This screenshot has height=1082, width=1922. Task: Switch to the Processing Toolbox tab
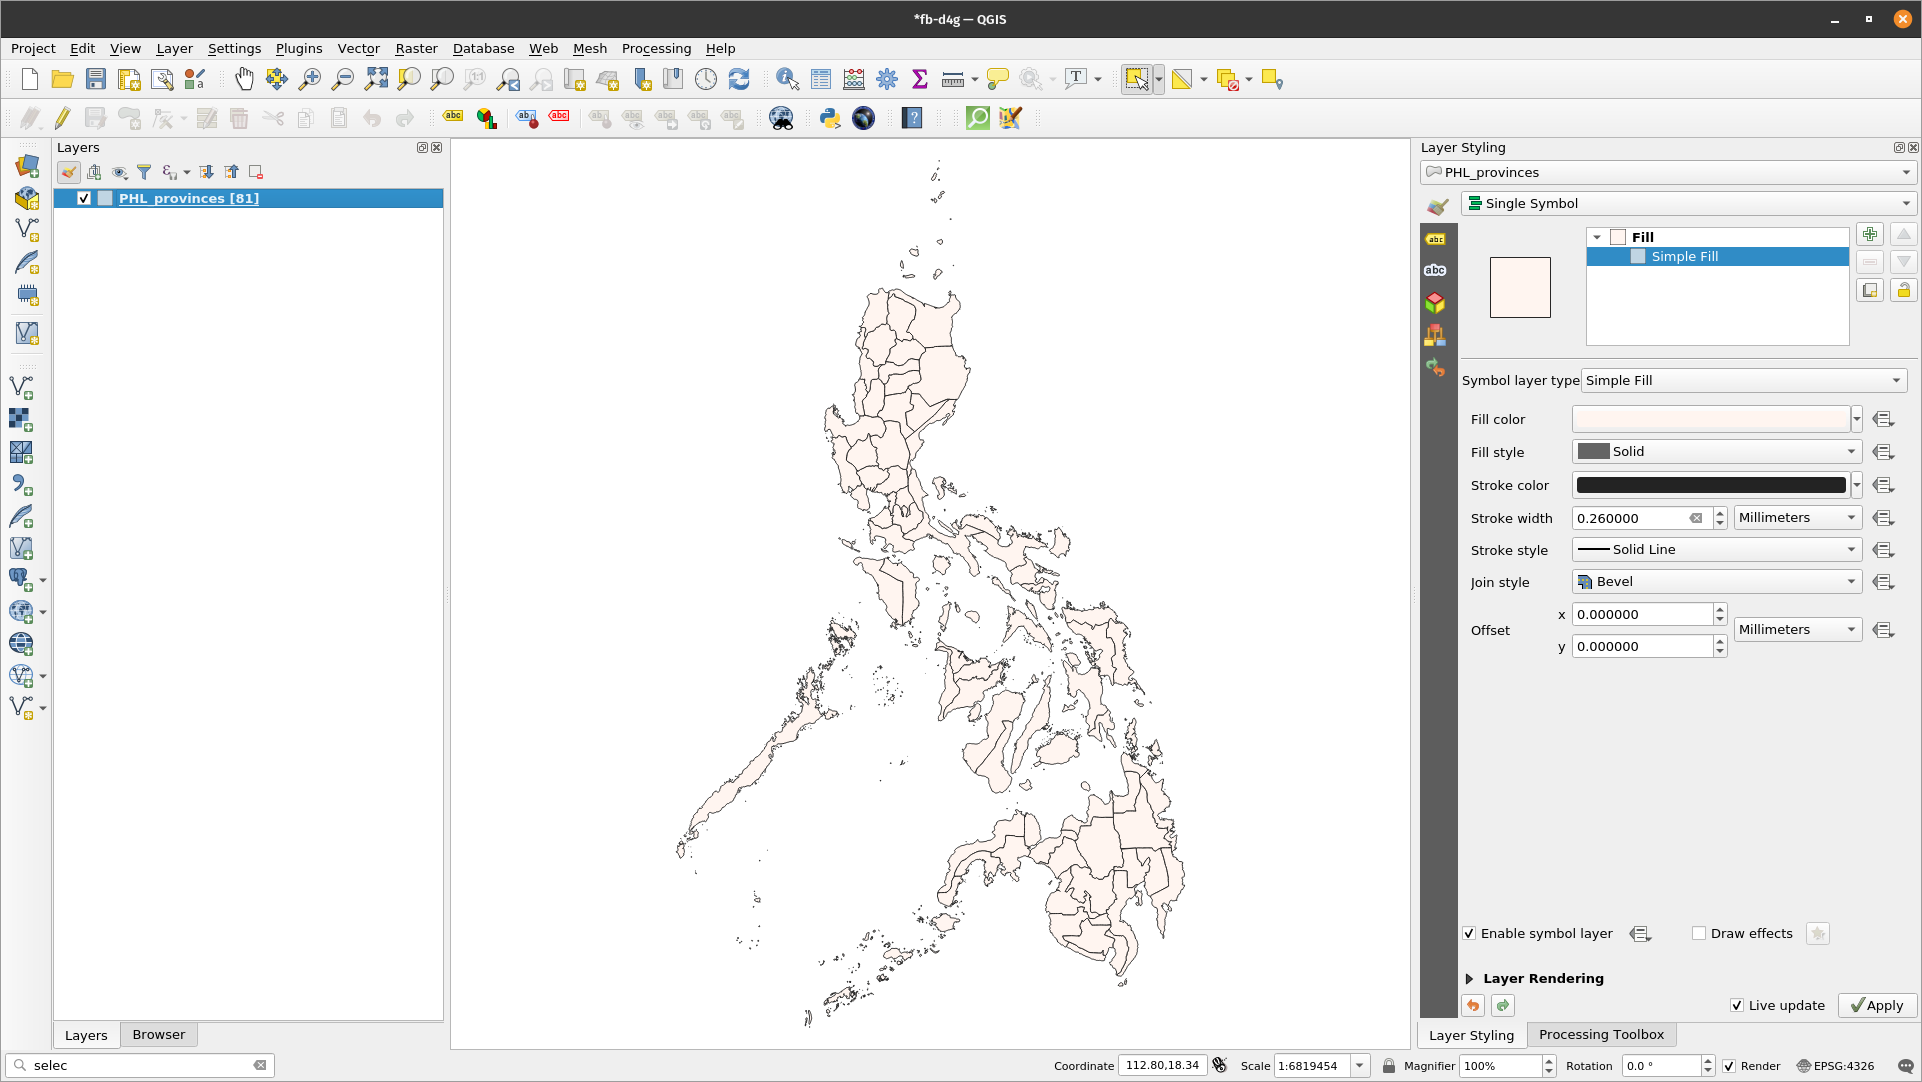(x=1600, y=1034)
